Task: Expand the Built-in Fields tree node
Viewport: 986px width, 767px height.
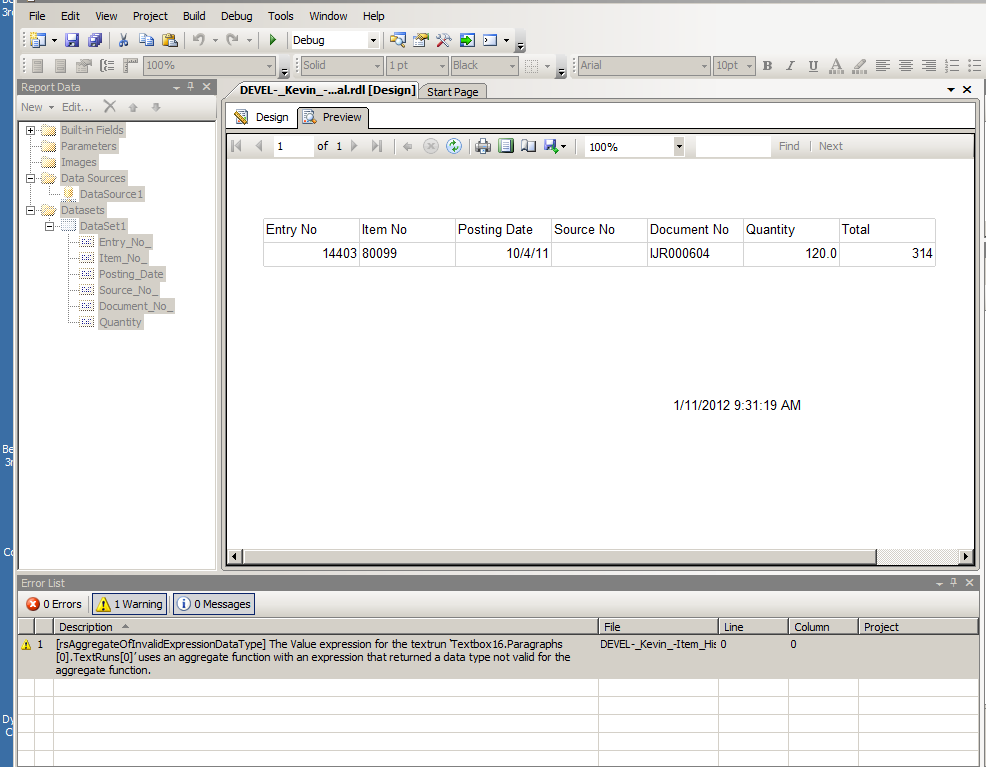Action: point(30,130)
